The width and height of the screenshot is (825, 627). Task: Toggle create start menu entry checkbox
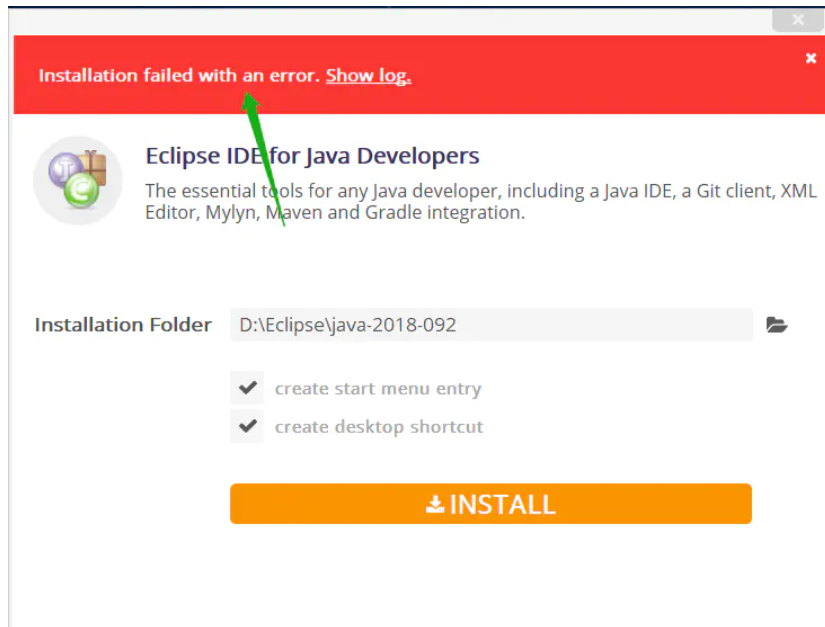tap(247, 388)
